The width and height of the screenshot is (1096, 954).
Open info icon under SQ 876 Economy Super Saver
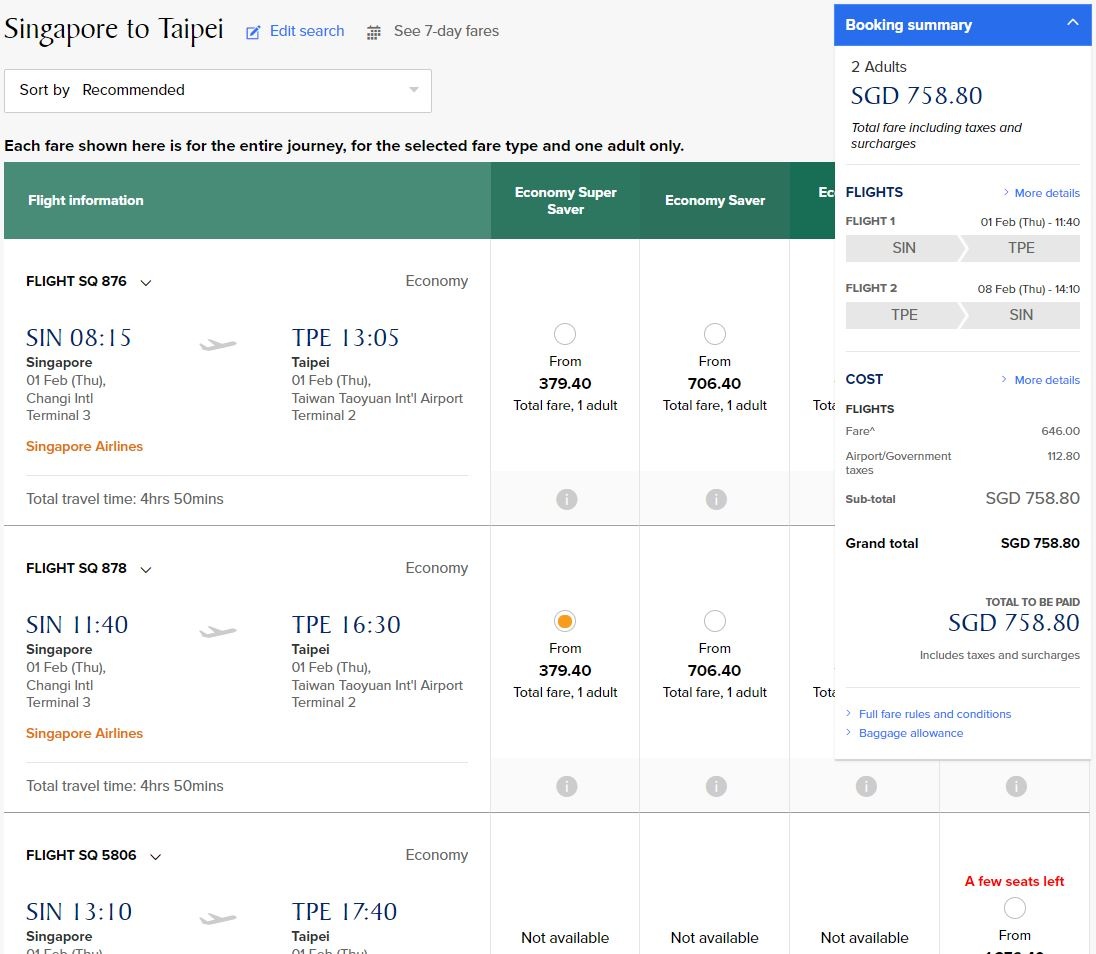[x=566, y=499]
